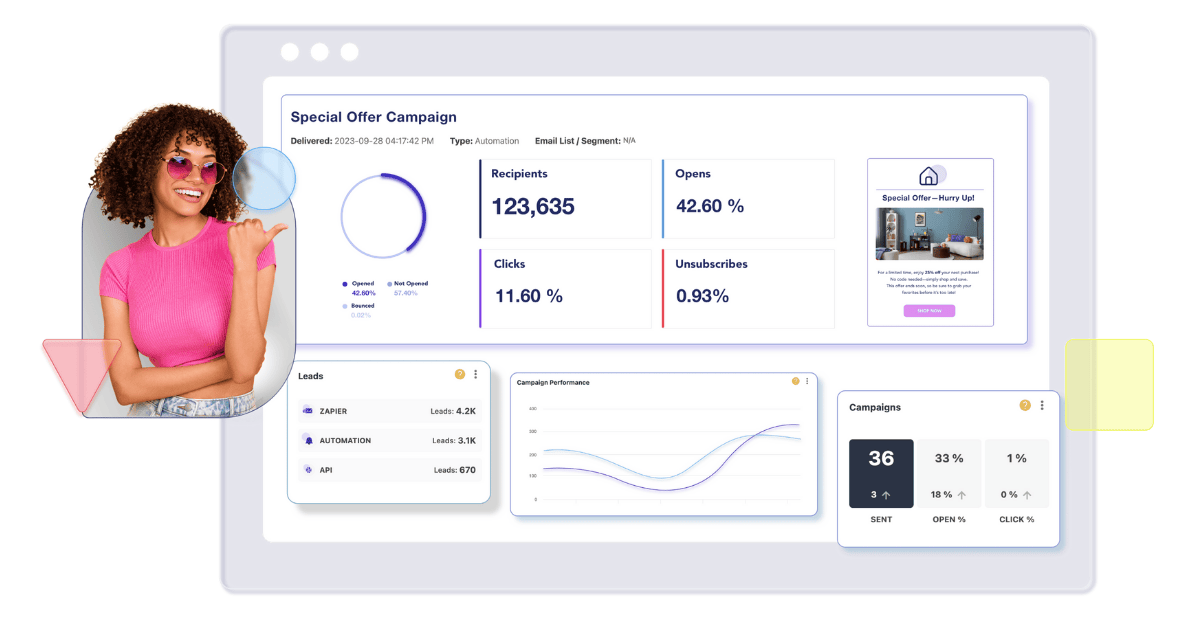Click the house logo in email preview

(x=929, y=176)
